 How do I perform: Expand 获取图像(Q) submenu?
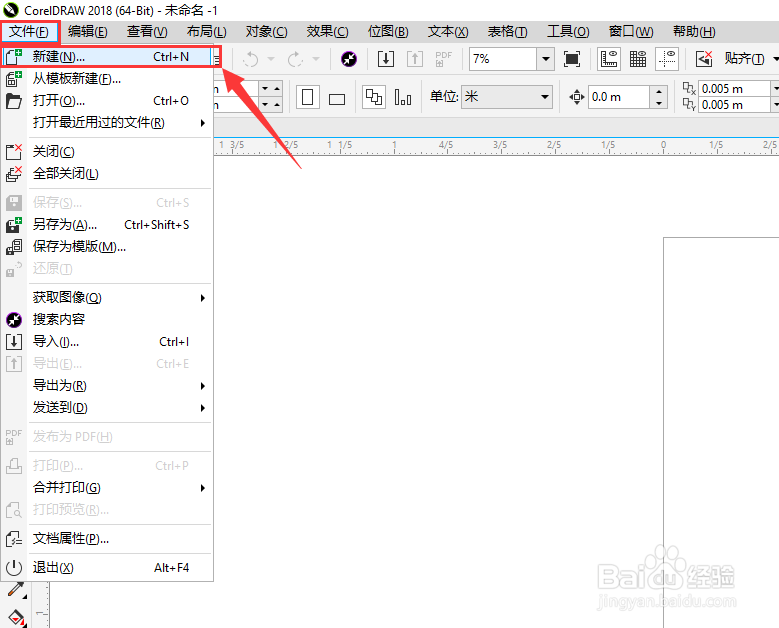108,298
